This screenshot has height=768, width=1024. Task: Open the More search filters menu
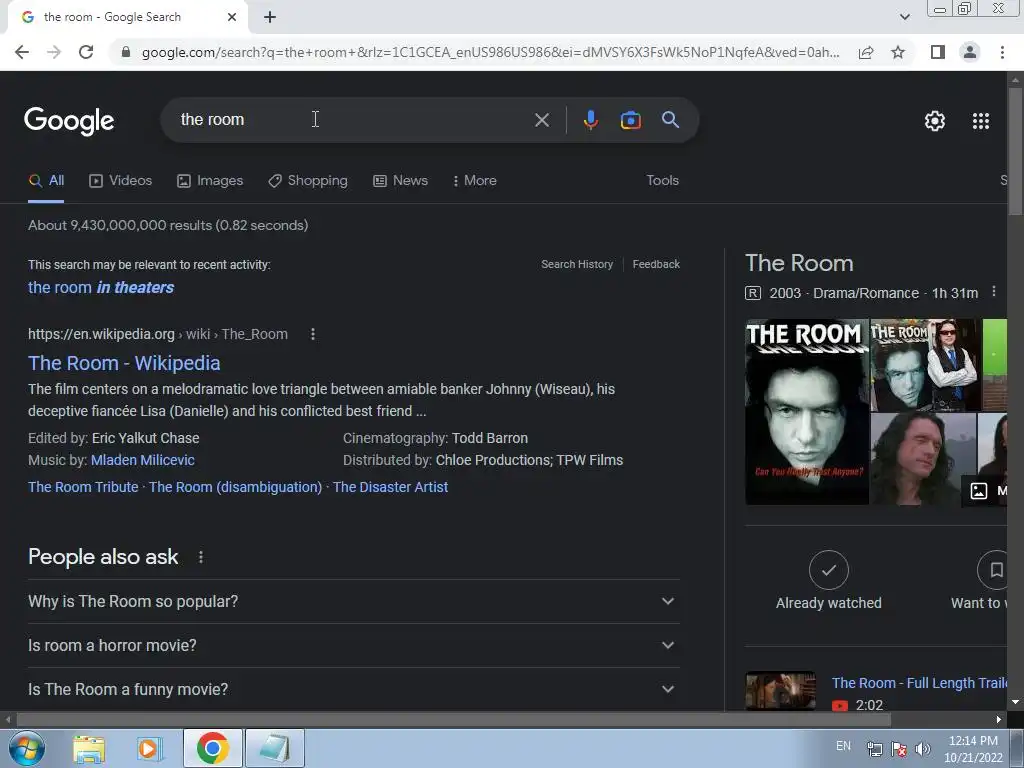(x=475, y=181)
